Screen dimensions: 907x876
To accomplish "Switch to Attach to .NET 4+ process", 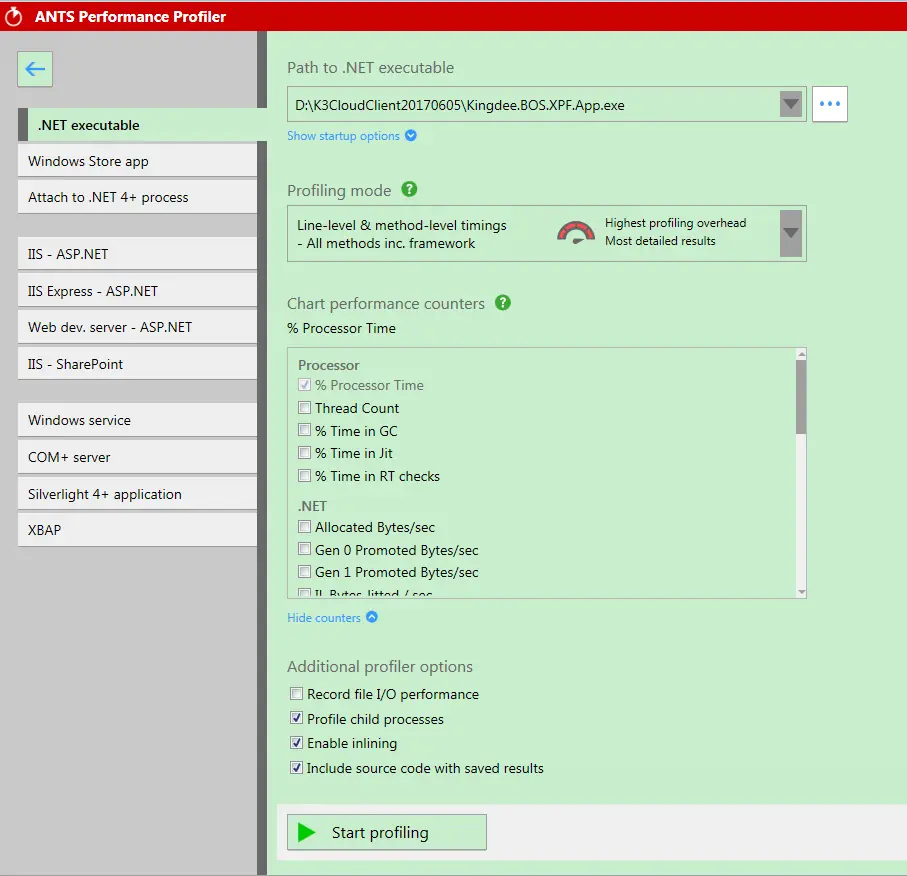I will pyautogui.click(x=137, y=197).
